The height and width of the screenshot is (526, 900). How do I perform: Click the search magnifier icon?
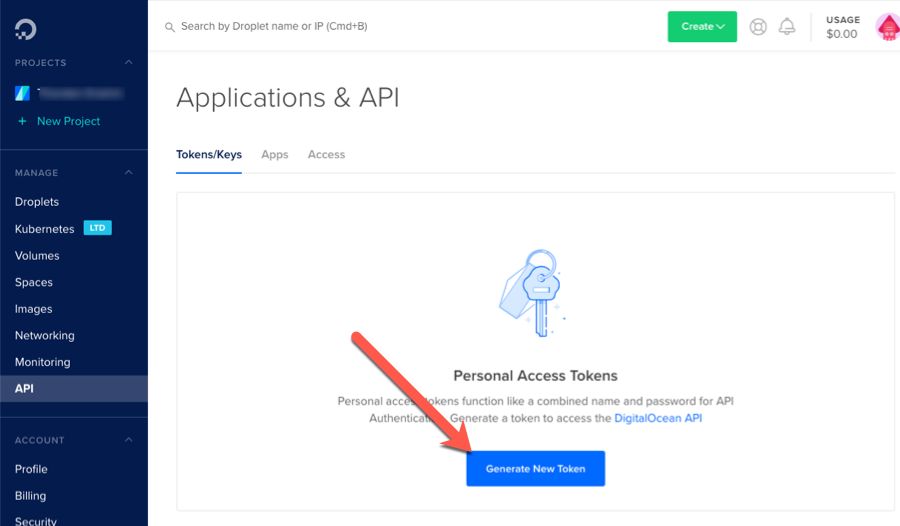[170, 27]
